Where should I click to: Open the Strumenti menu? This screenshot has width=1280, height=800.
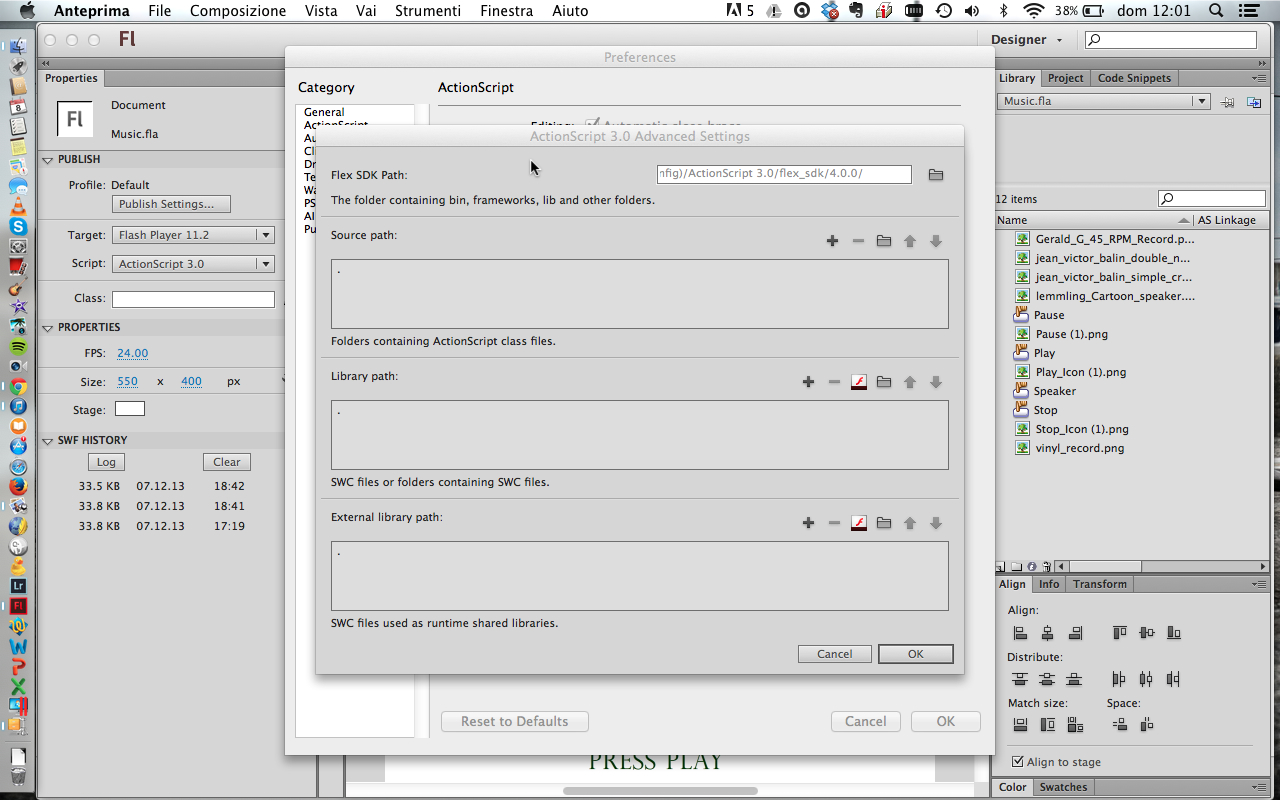[x=428, y=11]
